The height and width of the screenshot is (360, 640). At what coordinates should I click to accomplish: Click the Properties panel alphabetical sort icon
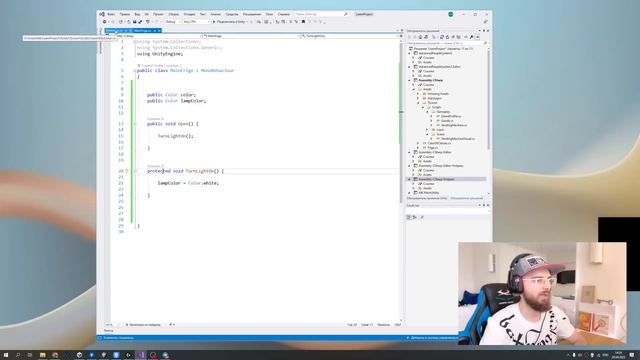tap(415, 217)
